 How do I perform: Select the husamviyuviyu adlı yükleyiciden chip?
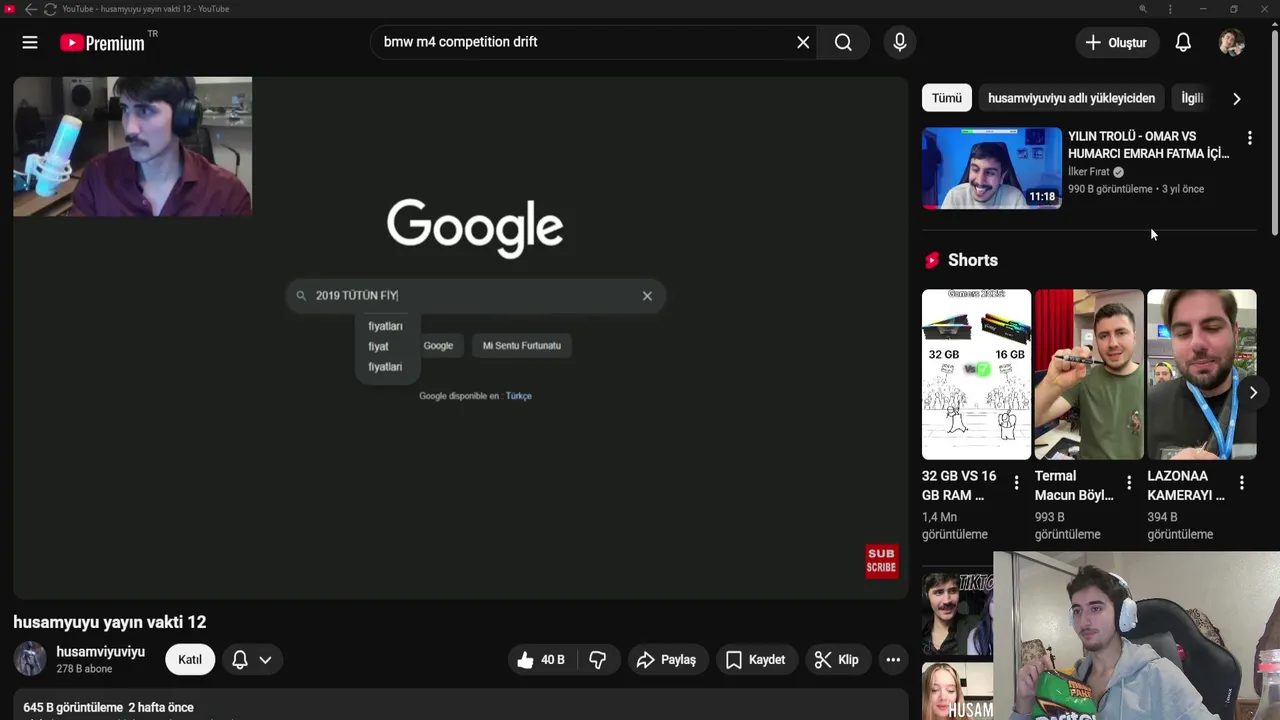coord(1071,98)
